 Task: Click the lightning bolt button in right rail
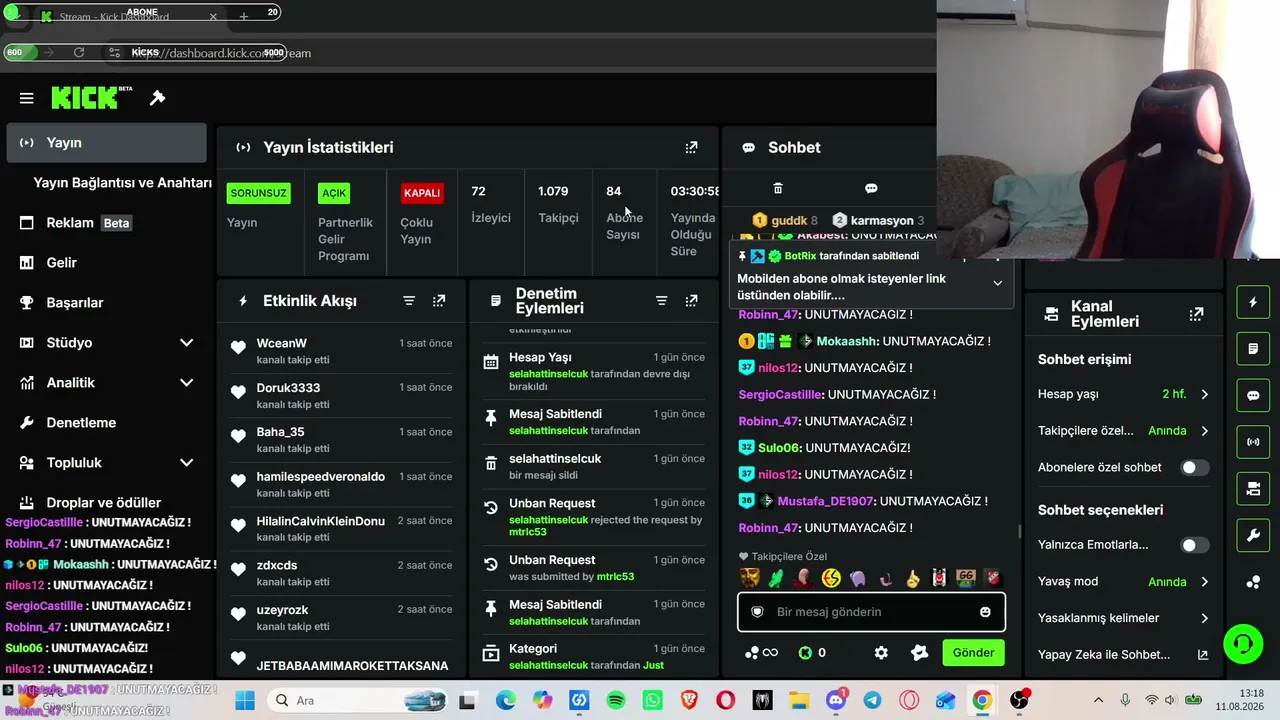pos(1253,302)
